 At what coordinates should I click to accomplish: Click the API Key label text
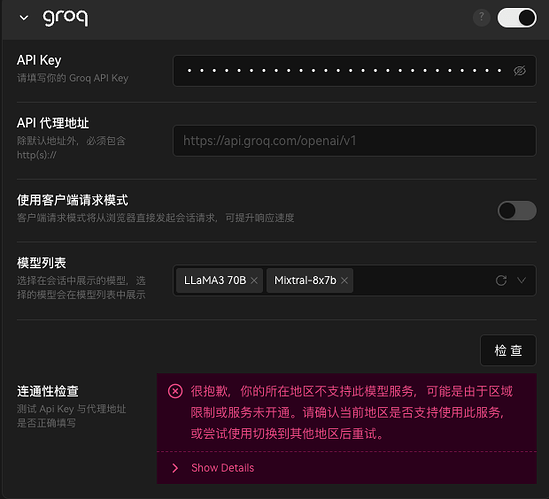click(x=39, y=60)
